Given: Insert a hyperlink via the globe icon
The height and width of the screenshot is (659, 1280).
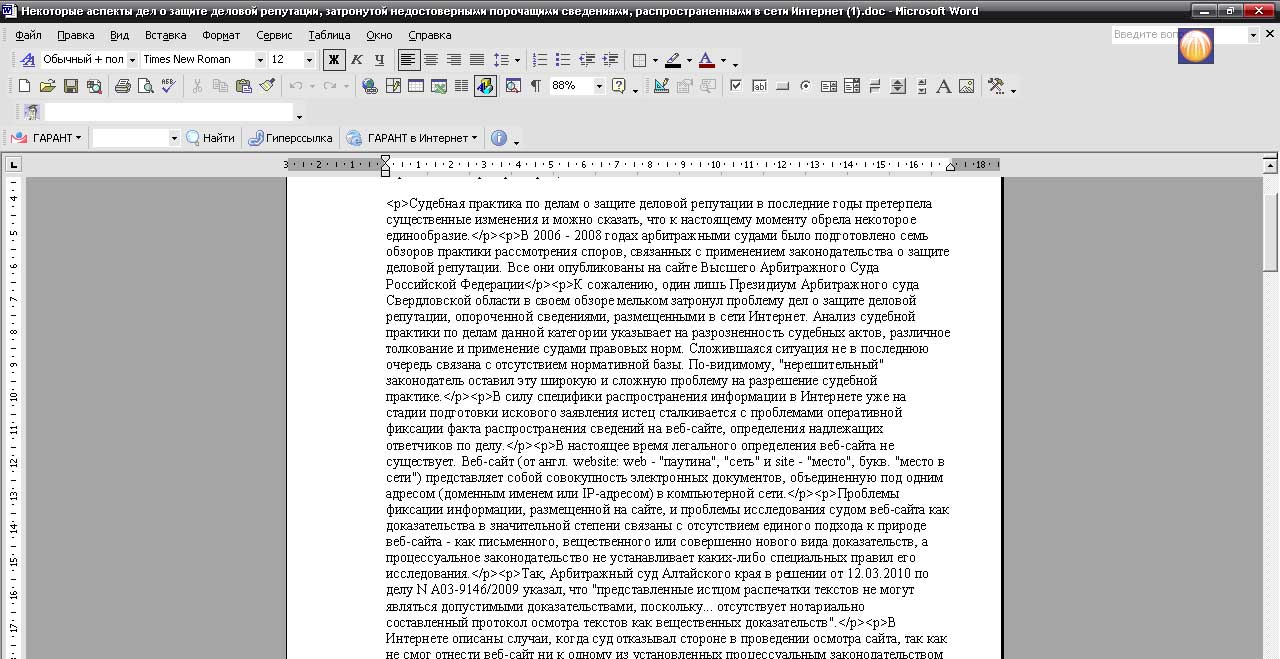Looking at the screenshot, I should click(369, 86).
